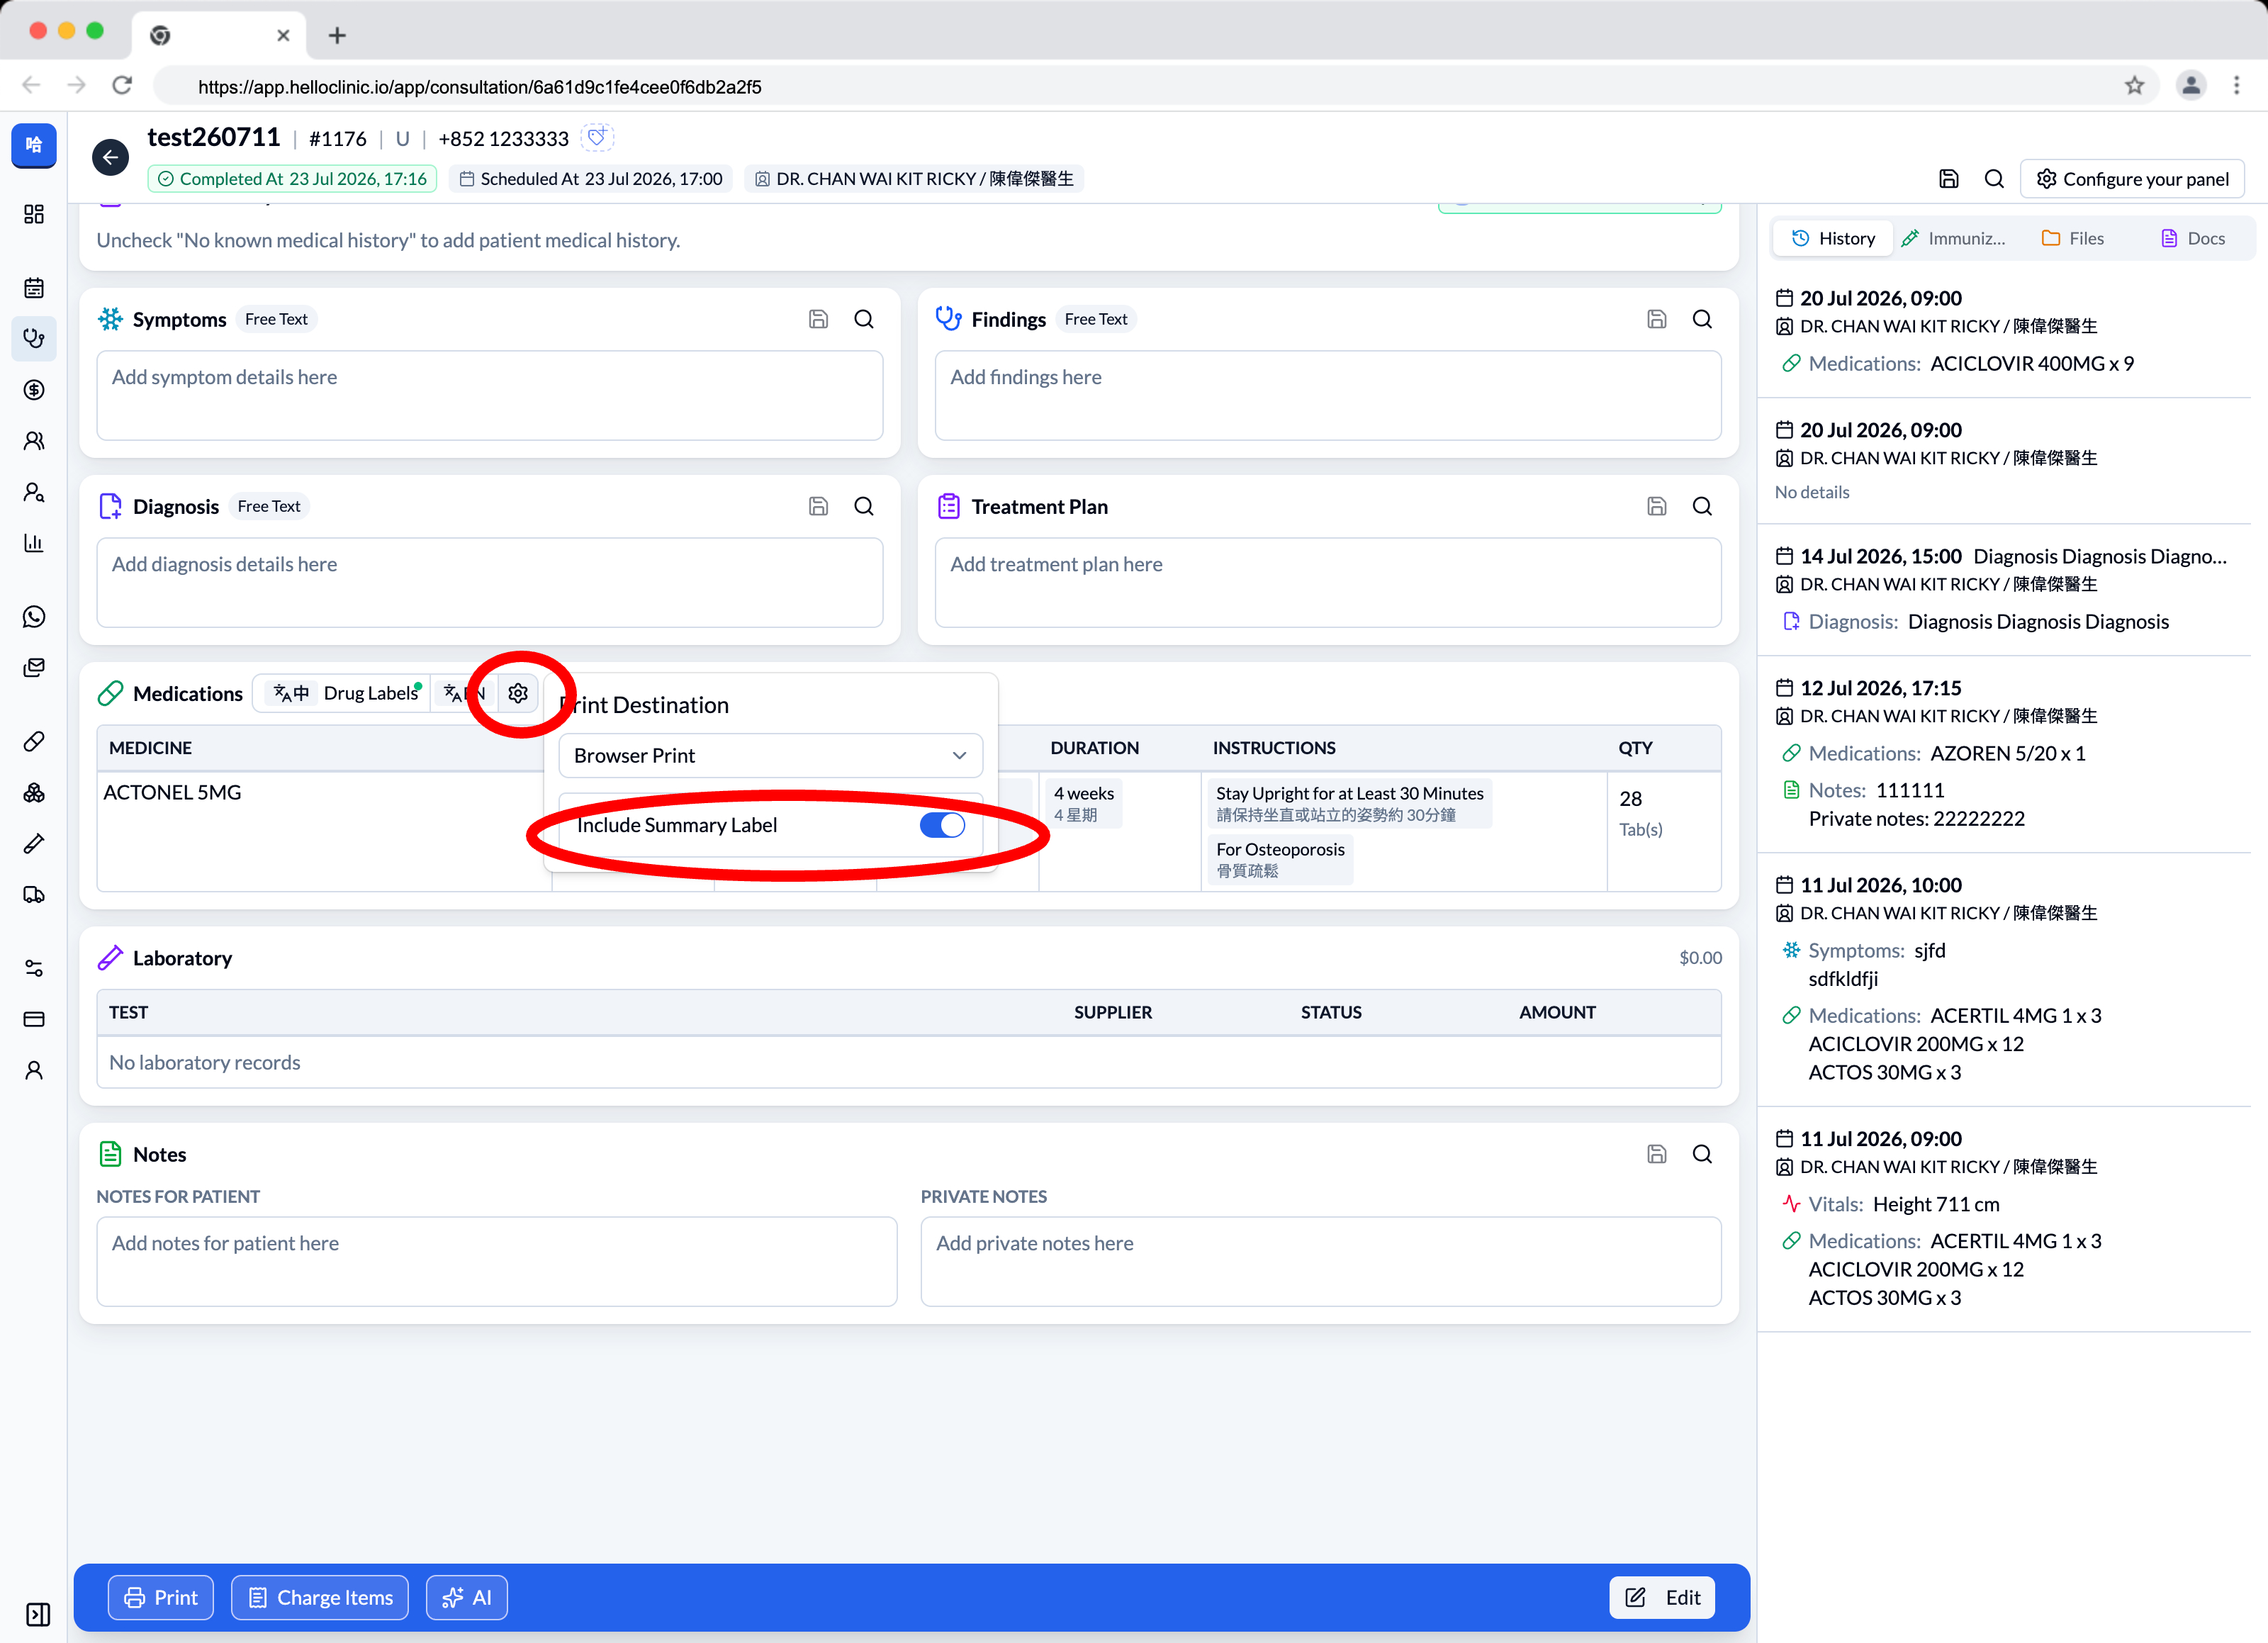The height and width of the screenshot is (1643, 2268).
Task: Open the sliders settings sidebar icon
Action: click(34, 968)
